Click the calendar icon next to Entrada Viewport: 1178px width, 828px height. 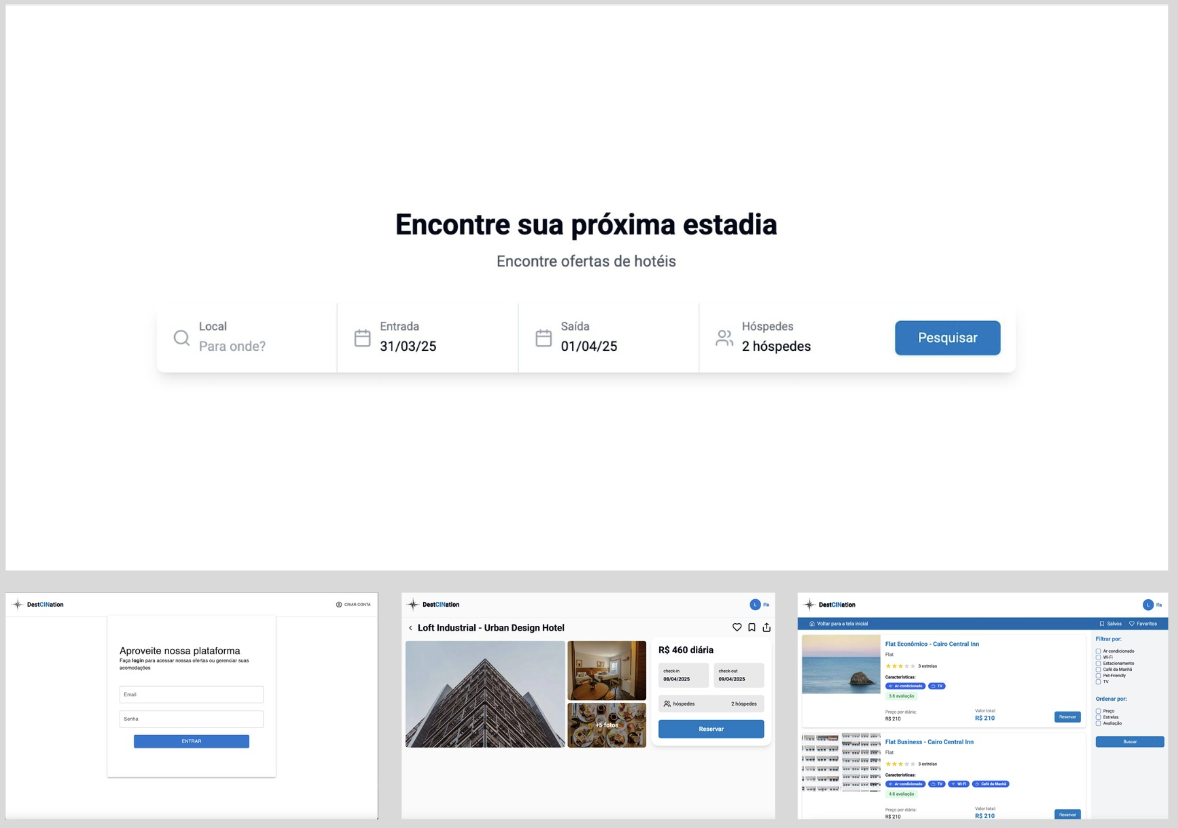click(x=362, y=337)
